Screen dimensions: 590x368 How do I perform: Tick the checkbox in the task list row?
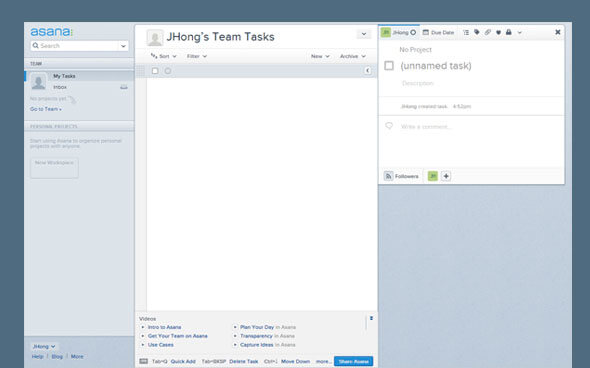point(155,71)
